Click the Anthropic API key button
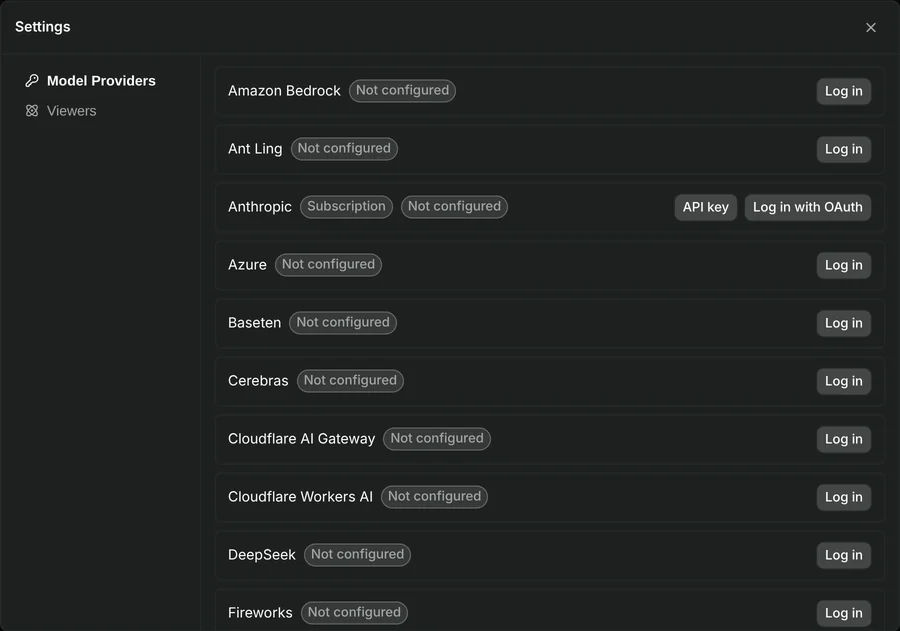The height and width of the screenshot is (631, 900). [x=705, y=207]
